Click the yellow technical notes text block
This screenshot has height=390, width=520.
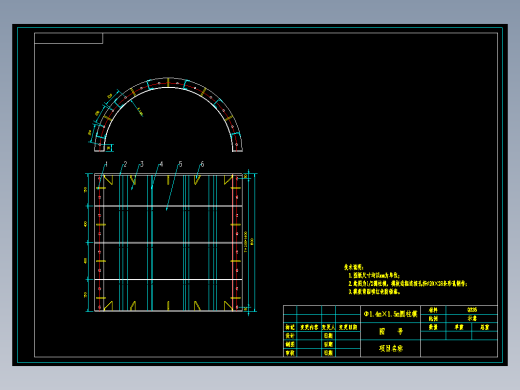coord(406,279)
